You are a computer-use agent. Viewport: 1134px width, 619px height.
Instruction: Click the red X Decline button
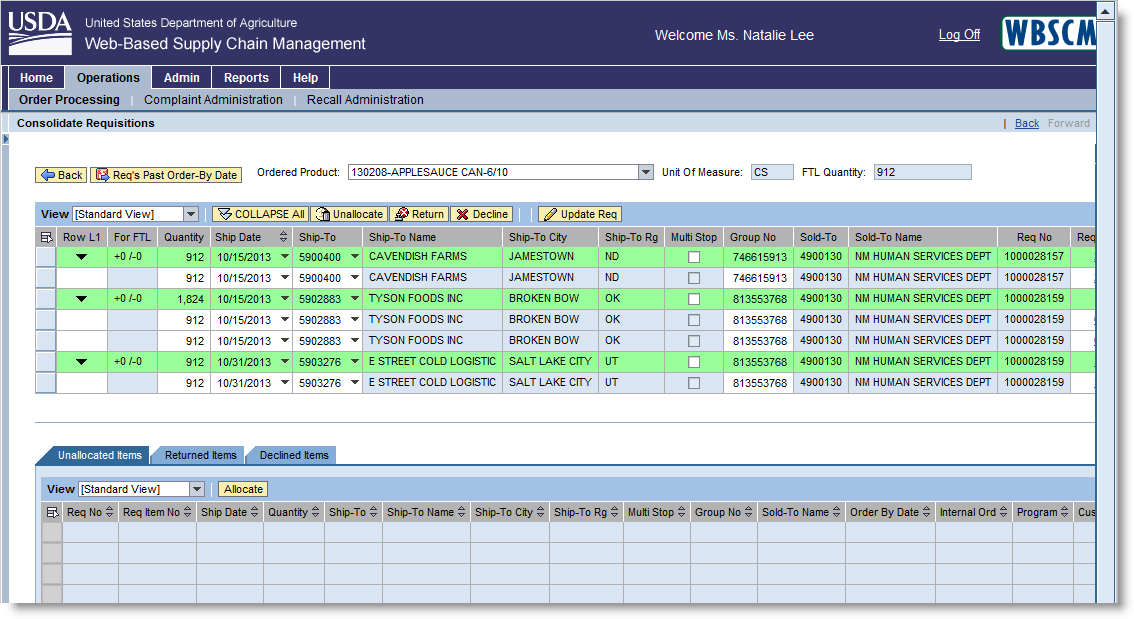click(x=481, y=214)
